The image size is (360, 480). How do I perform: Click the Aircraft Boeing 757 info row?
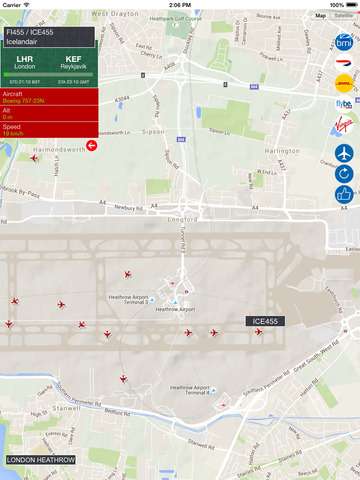(49, 97)
